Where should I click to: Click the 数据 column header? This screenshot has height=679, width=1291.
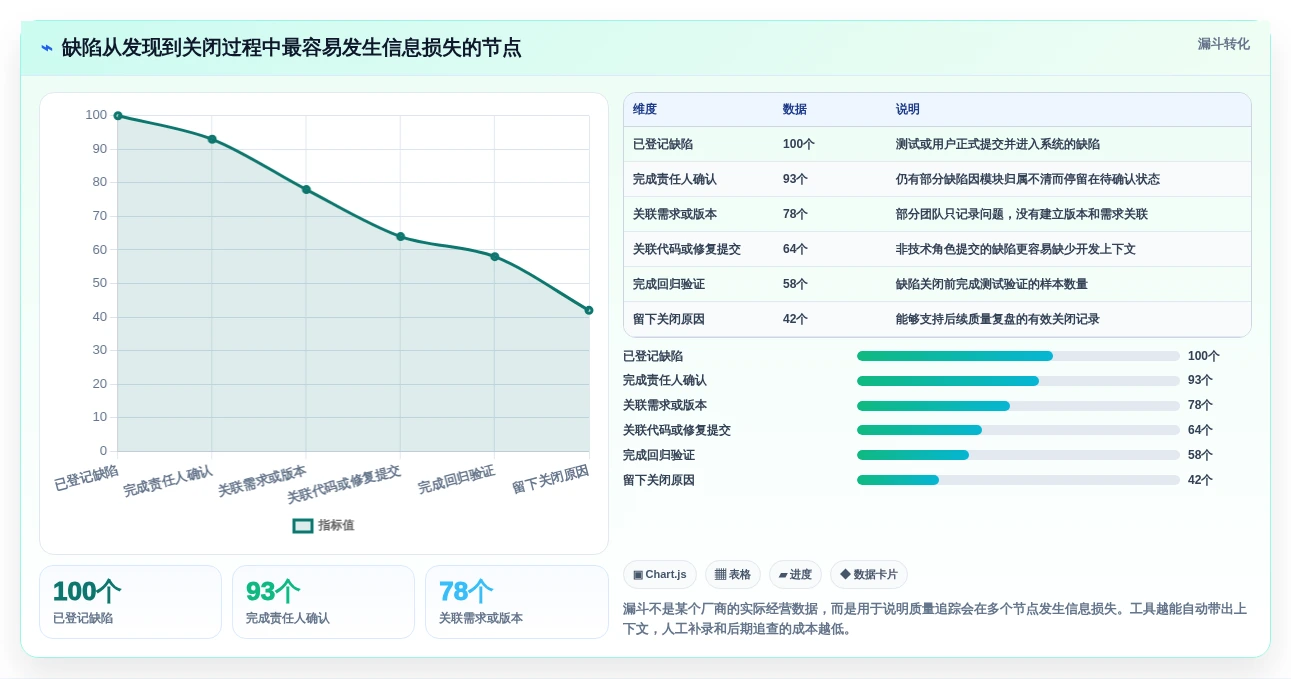795,110
